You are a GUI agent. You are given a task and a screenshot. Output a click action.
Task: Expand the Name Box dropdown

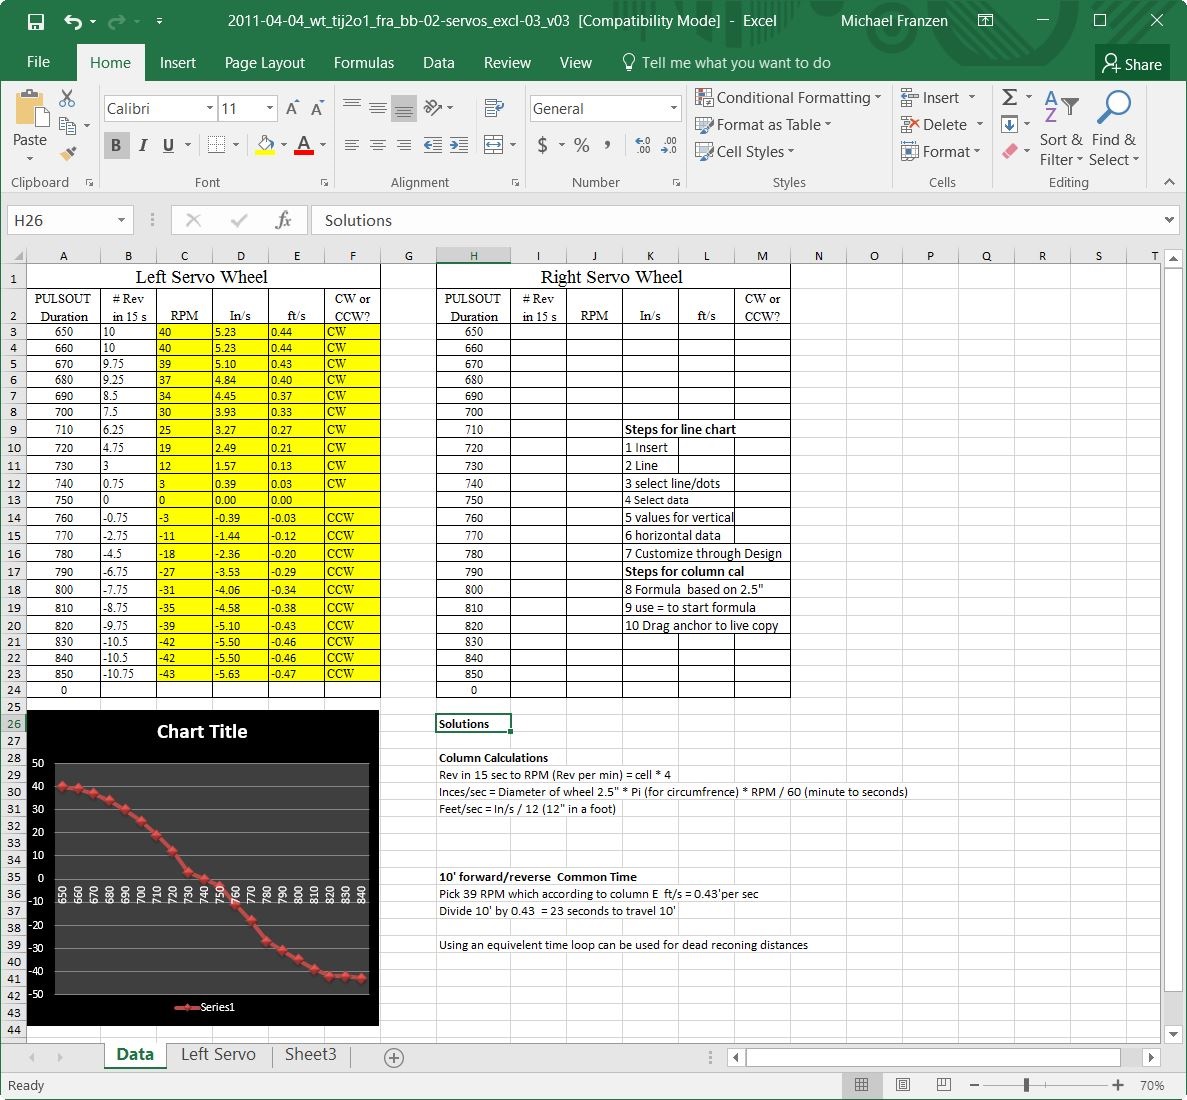[x=121, y=220]
